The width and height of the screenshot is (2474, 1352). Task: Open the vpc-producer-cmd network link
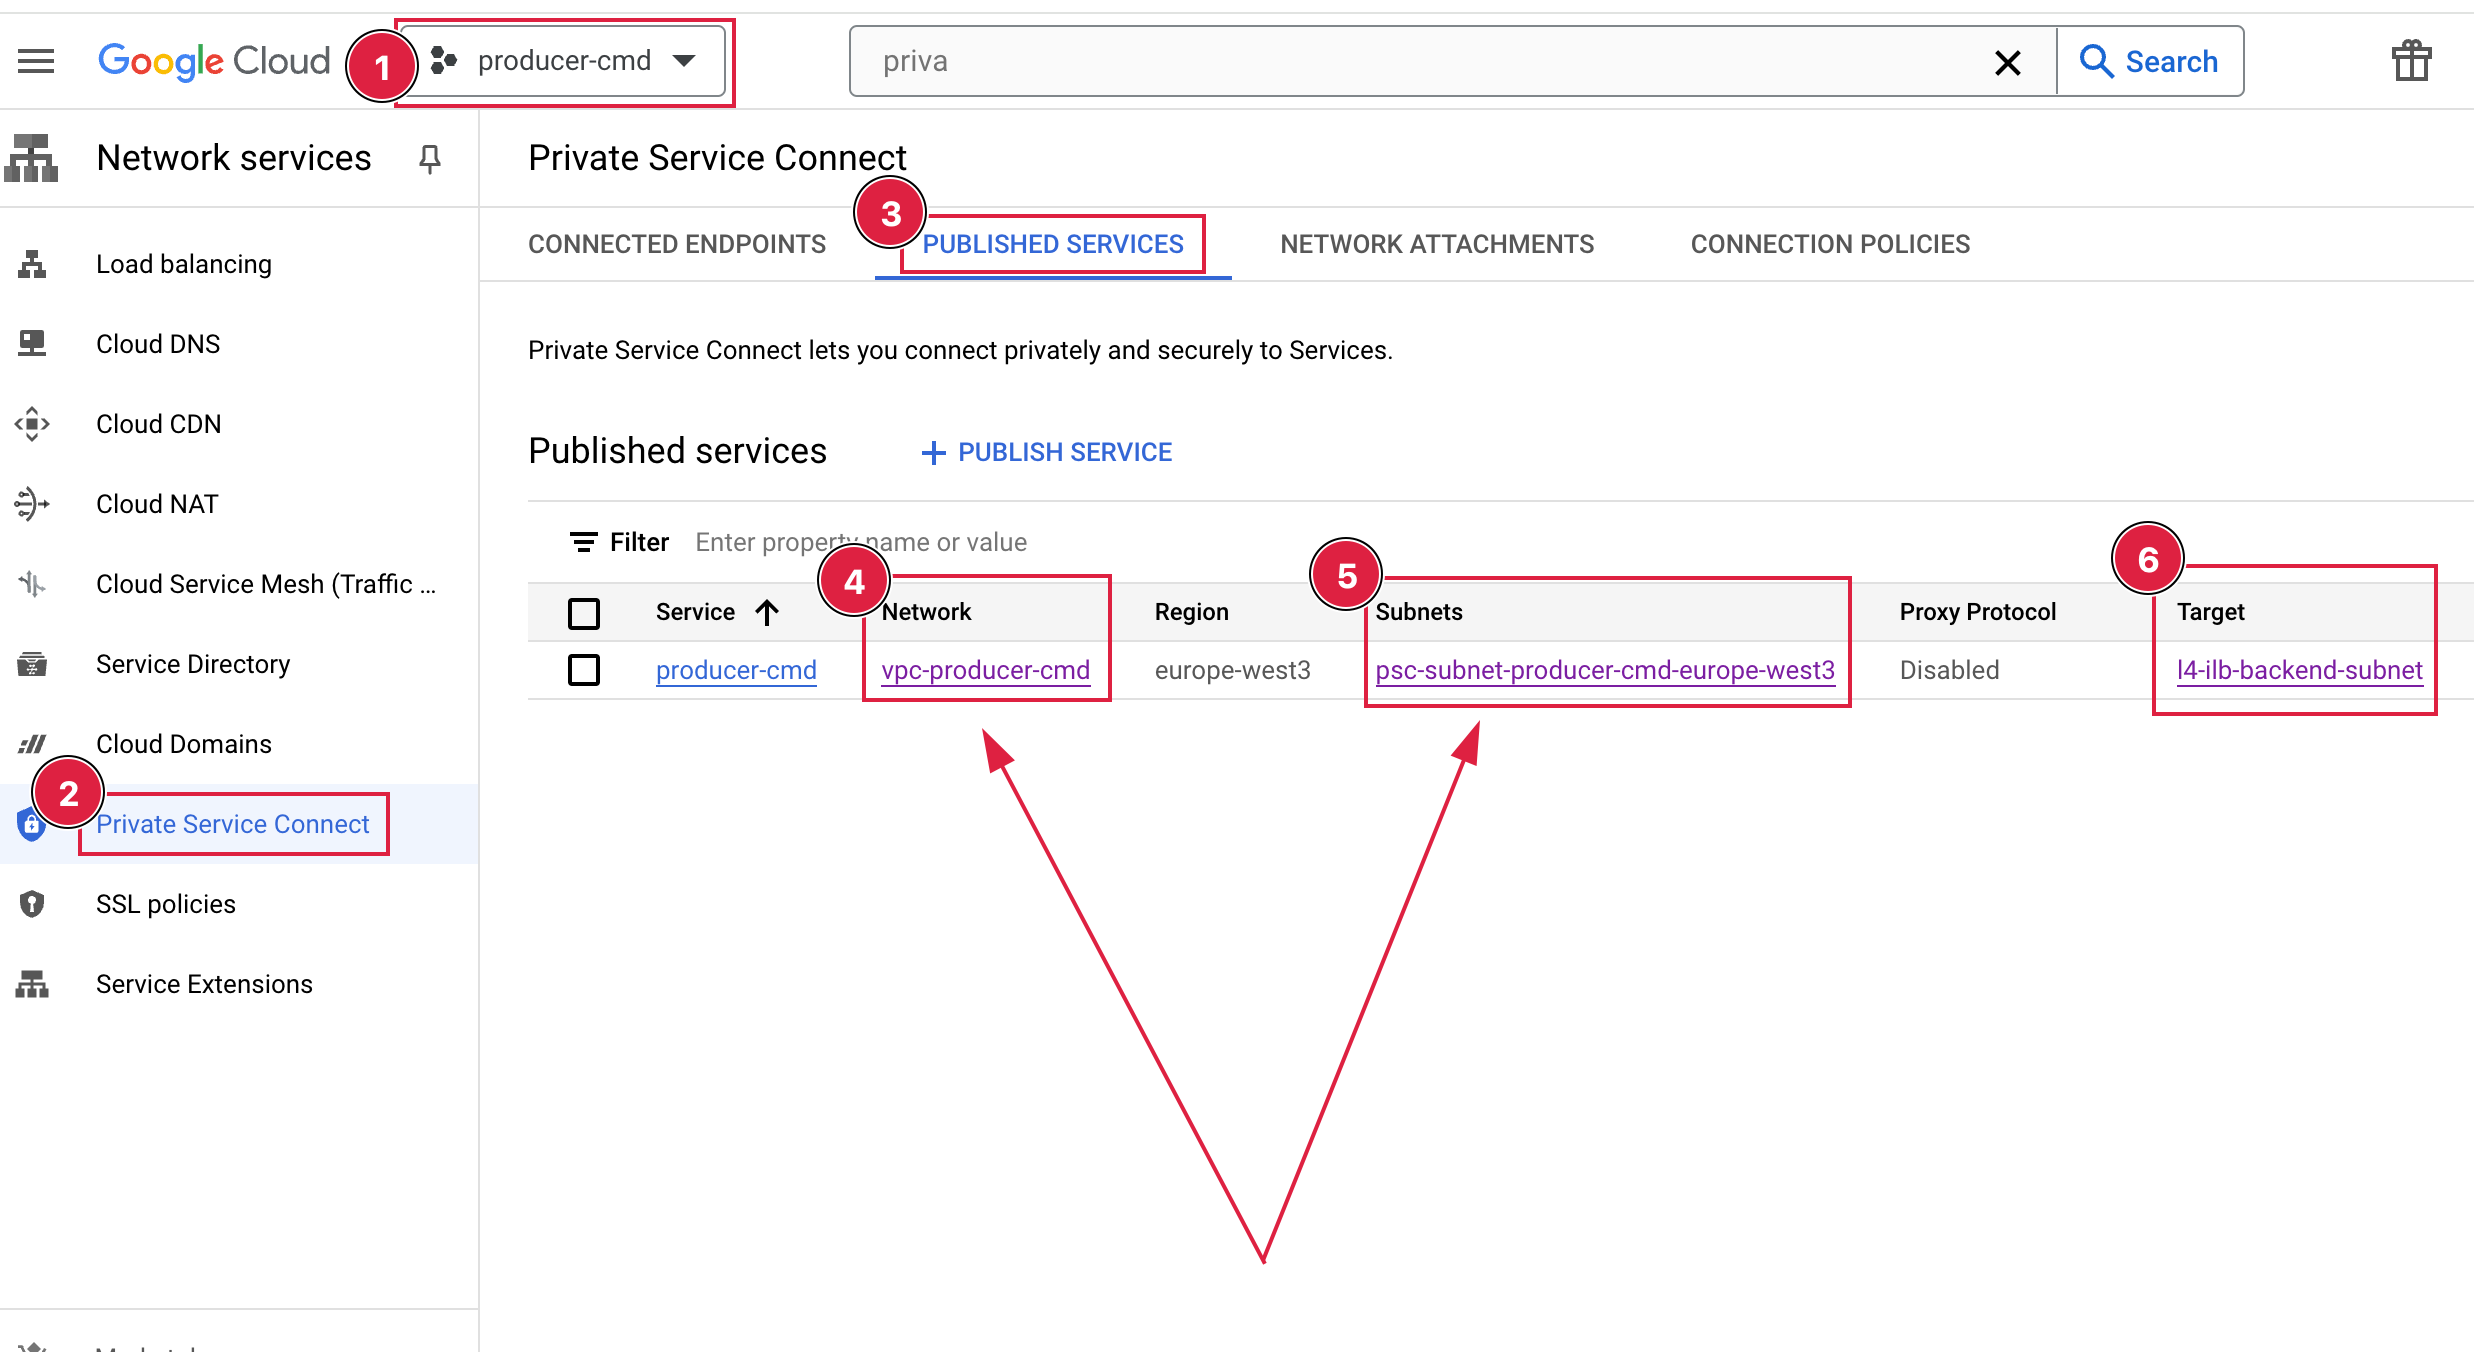(985, 670)
